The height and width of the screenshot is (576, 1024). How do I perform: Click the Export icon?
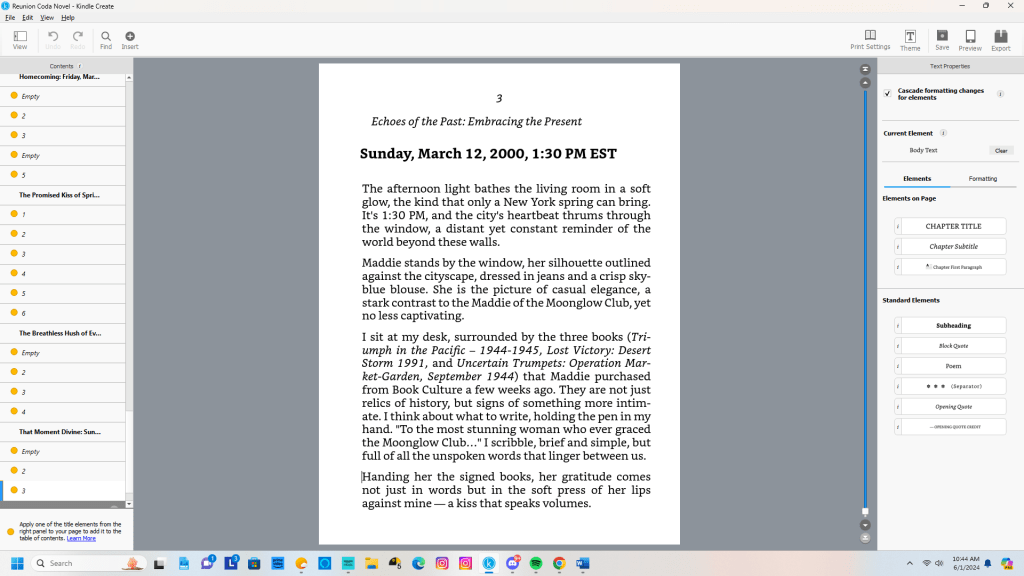click(x=1000, y=40)
